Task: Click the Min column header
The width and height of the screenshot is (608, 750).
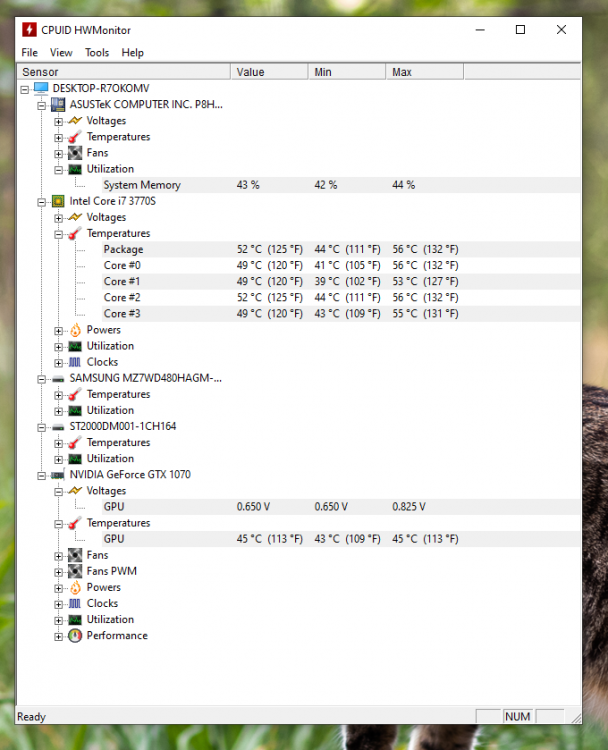Action: point(347,72)
